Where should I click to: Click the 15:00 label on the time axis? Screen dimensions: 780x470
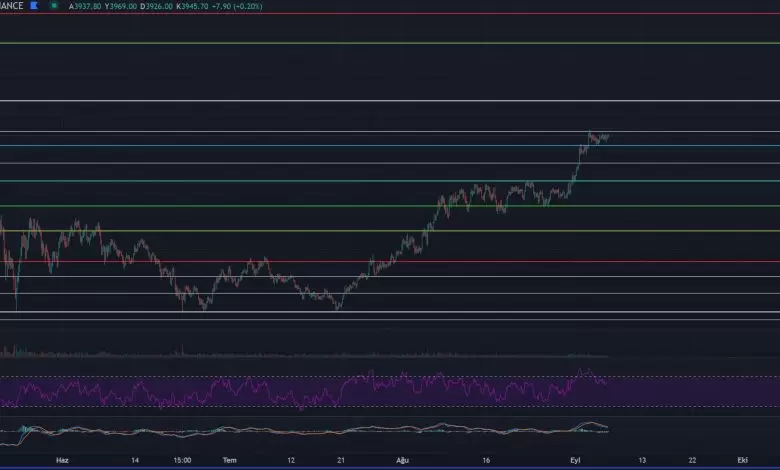(181, 461)
